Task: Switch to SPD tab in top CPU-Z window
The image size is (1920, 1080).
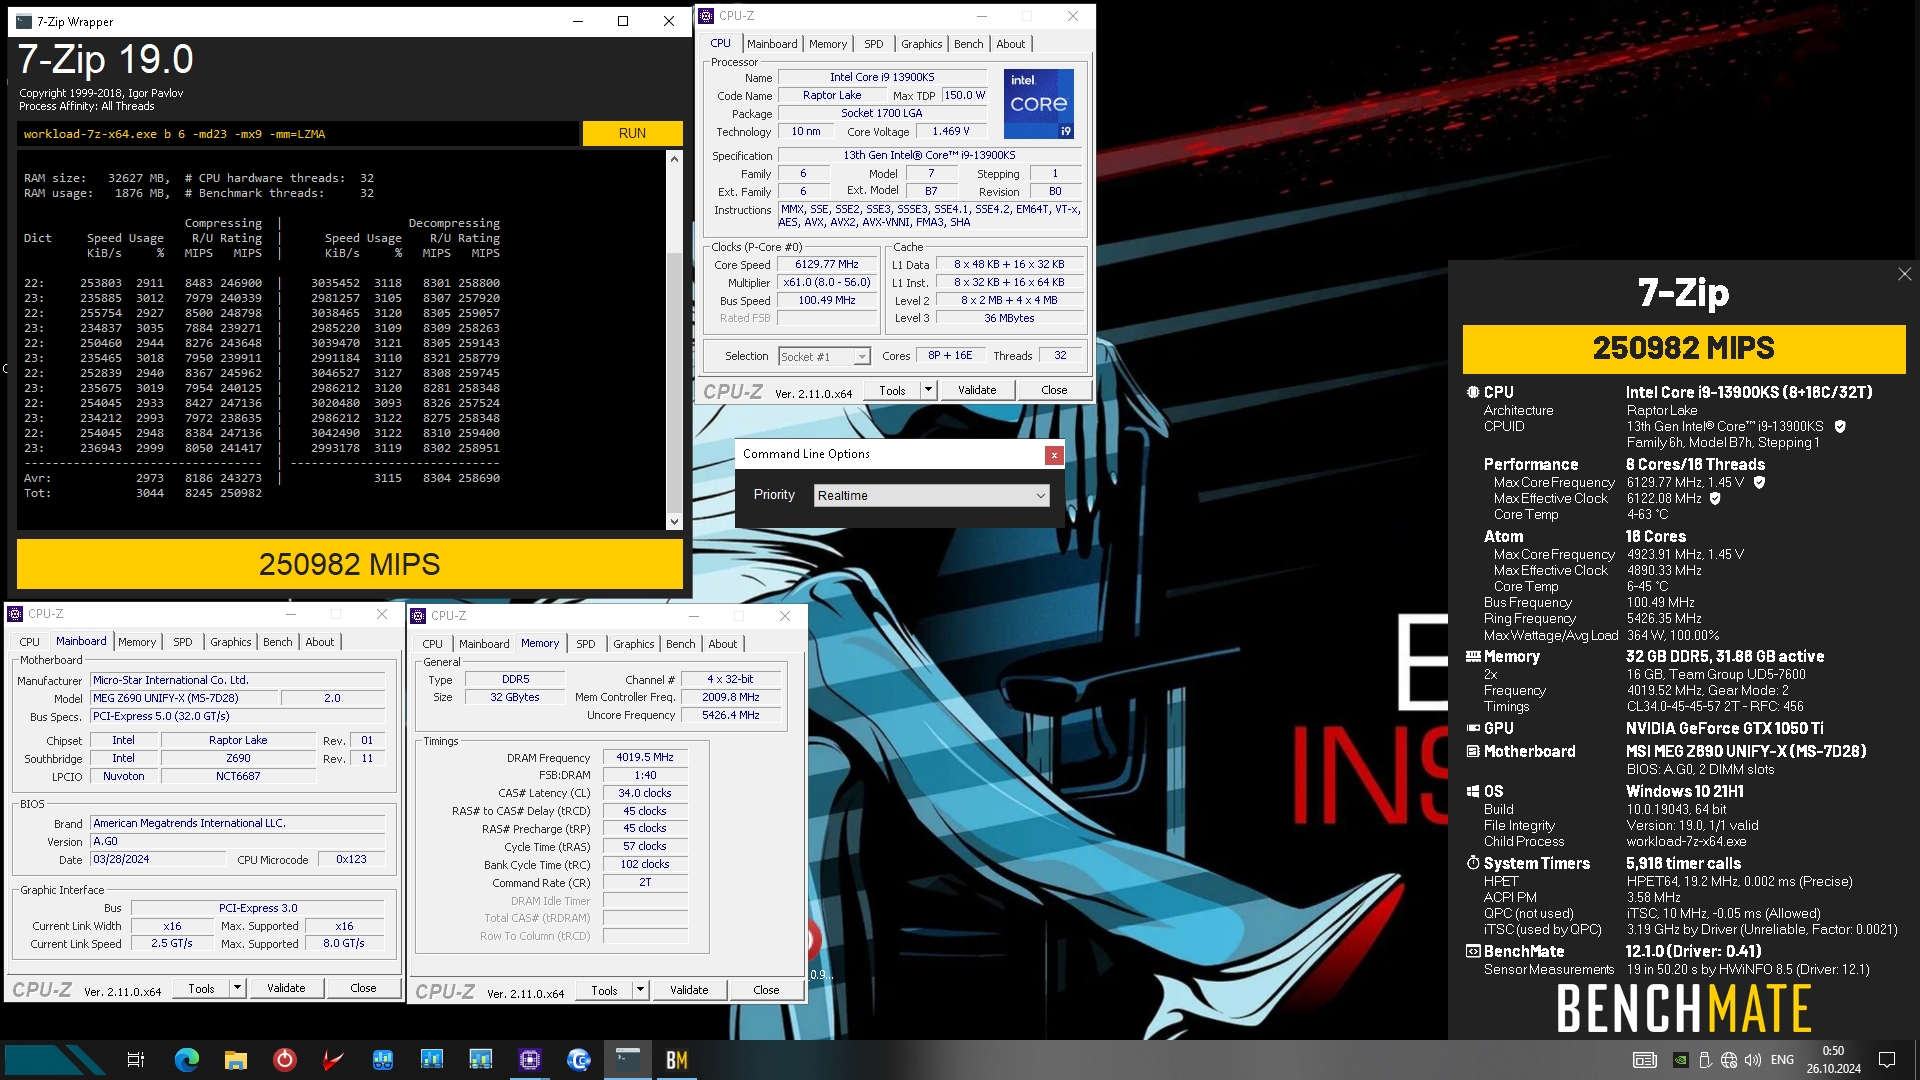Action: coord(873,44)
